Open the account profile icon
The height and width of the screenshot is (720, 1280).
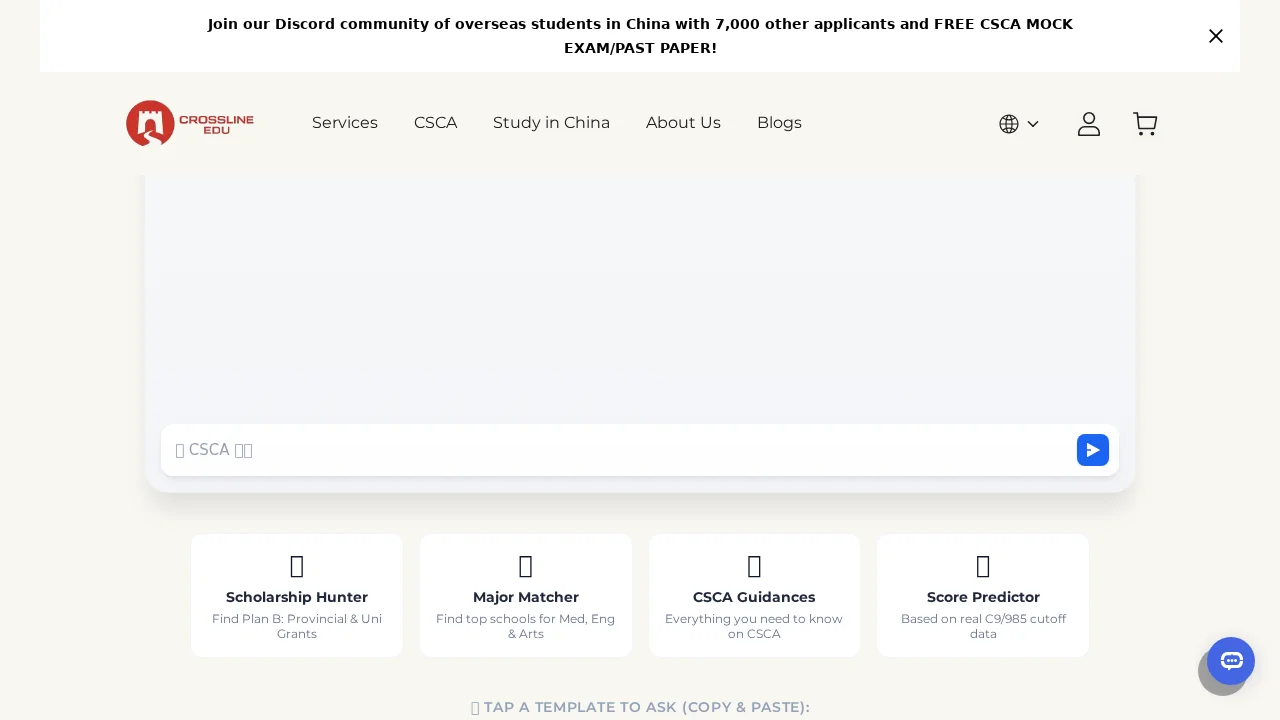tap(1088, 123)
